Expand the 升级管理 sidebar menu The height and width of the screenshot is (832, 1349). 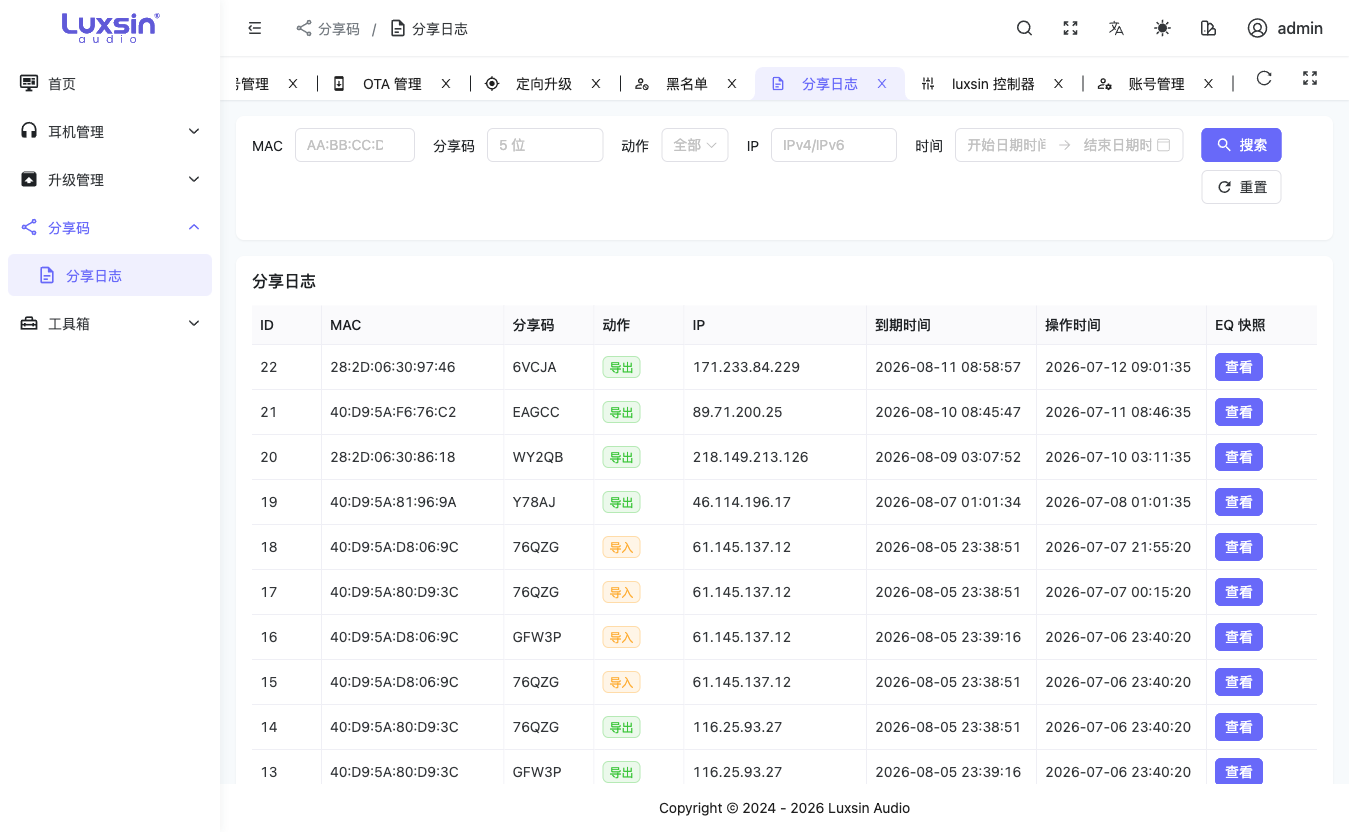click(x=110, y=179)
